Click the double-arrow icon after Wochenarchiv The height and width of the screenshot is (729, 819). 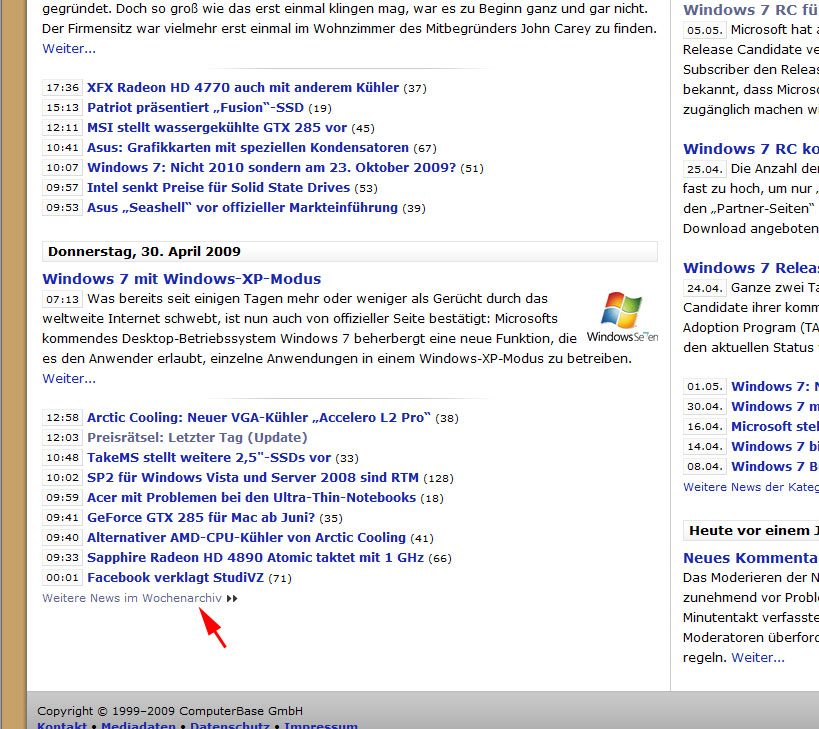[x=232, y=598]
